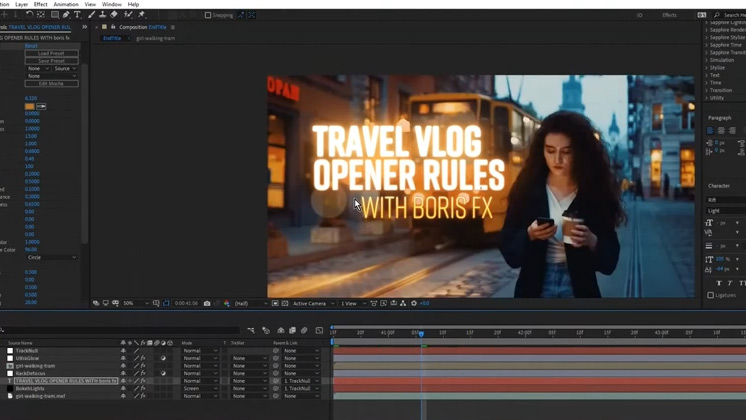Click the Faux Bold T button
This screenshot has height=420, width=746.
click(718, 283)
